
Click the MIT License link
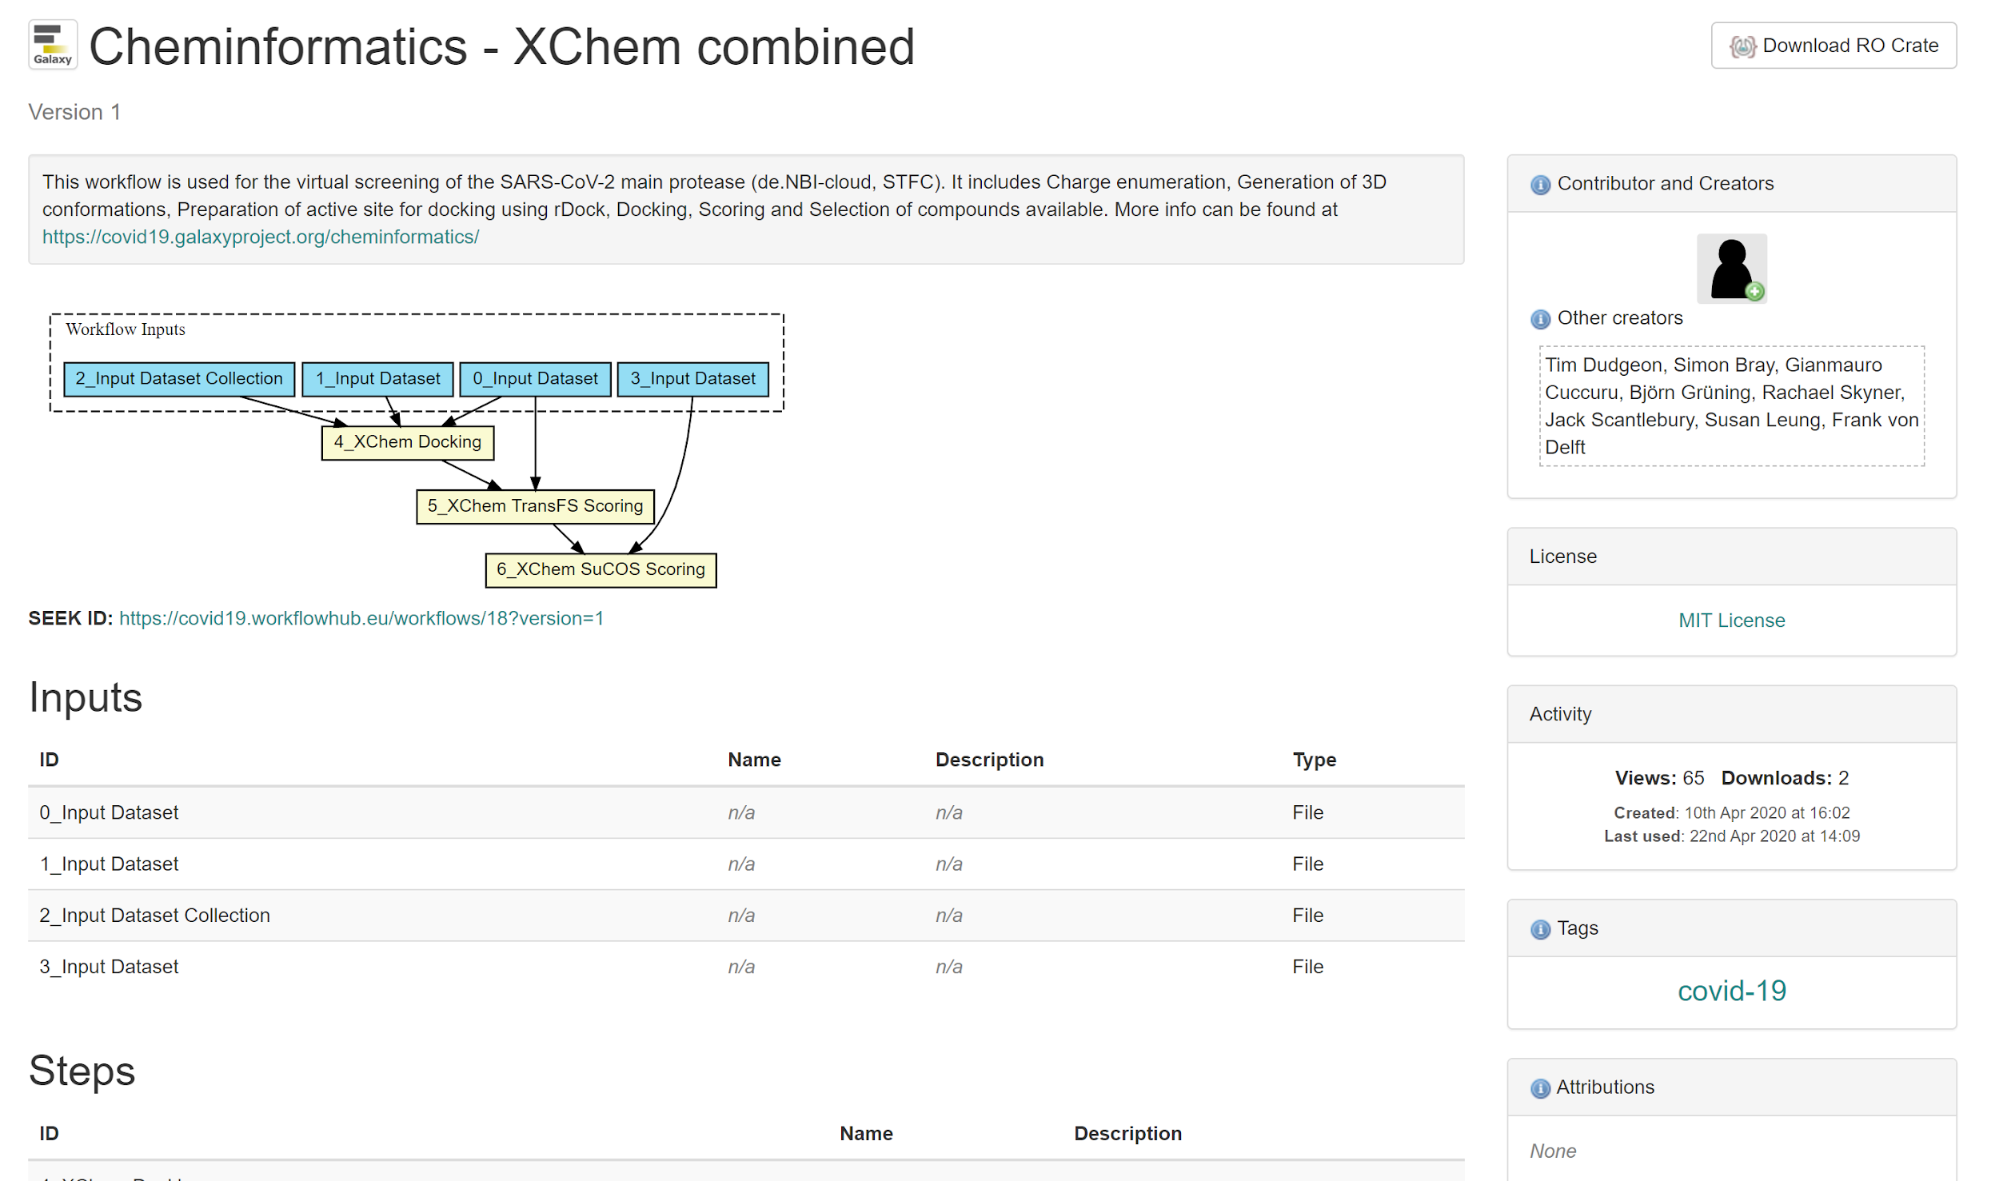(x=1732, y=619)
